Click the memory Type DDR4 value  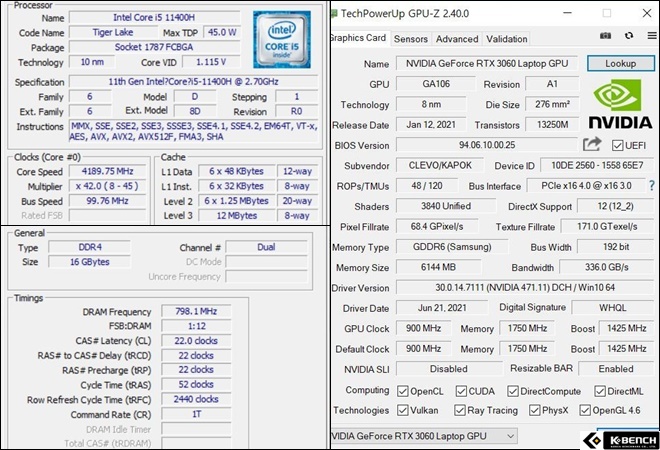coord(90,247)
